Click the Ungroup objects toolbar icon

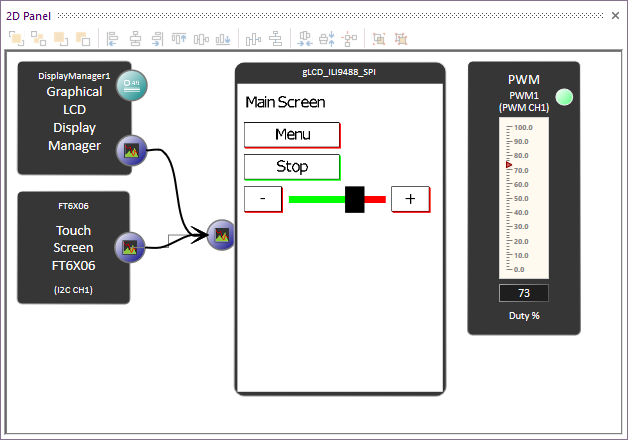click(401, 39)
